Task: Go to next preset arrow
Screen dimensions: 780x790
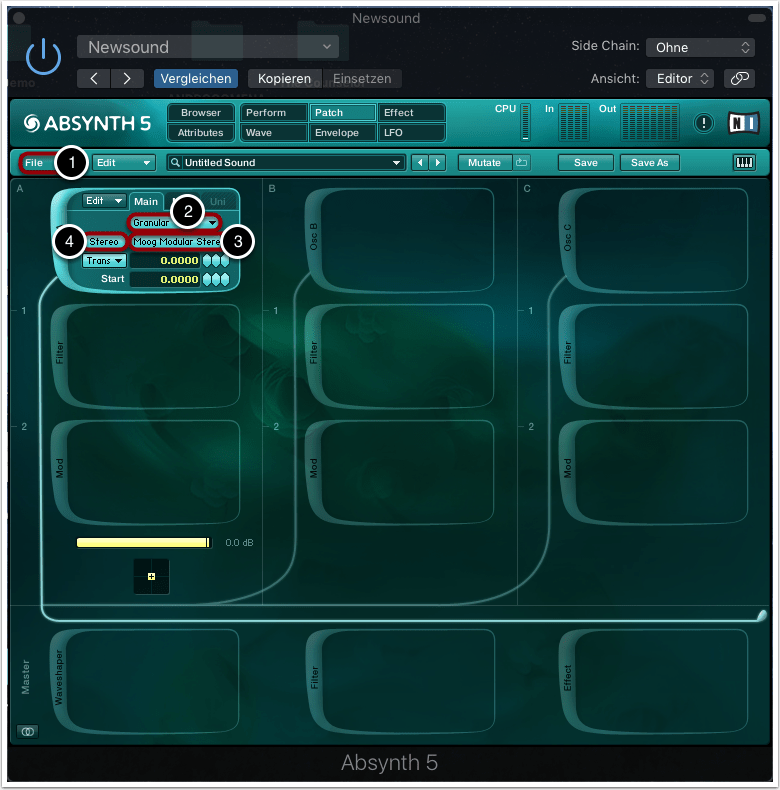Action: click(127, 79)
